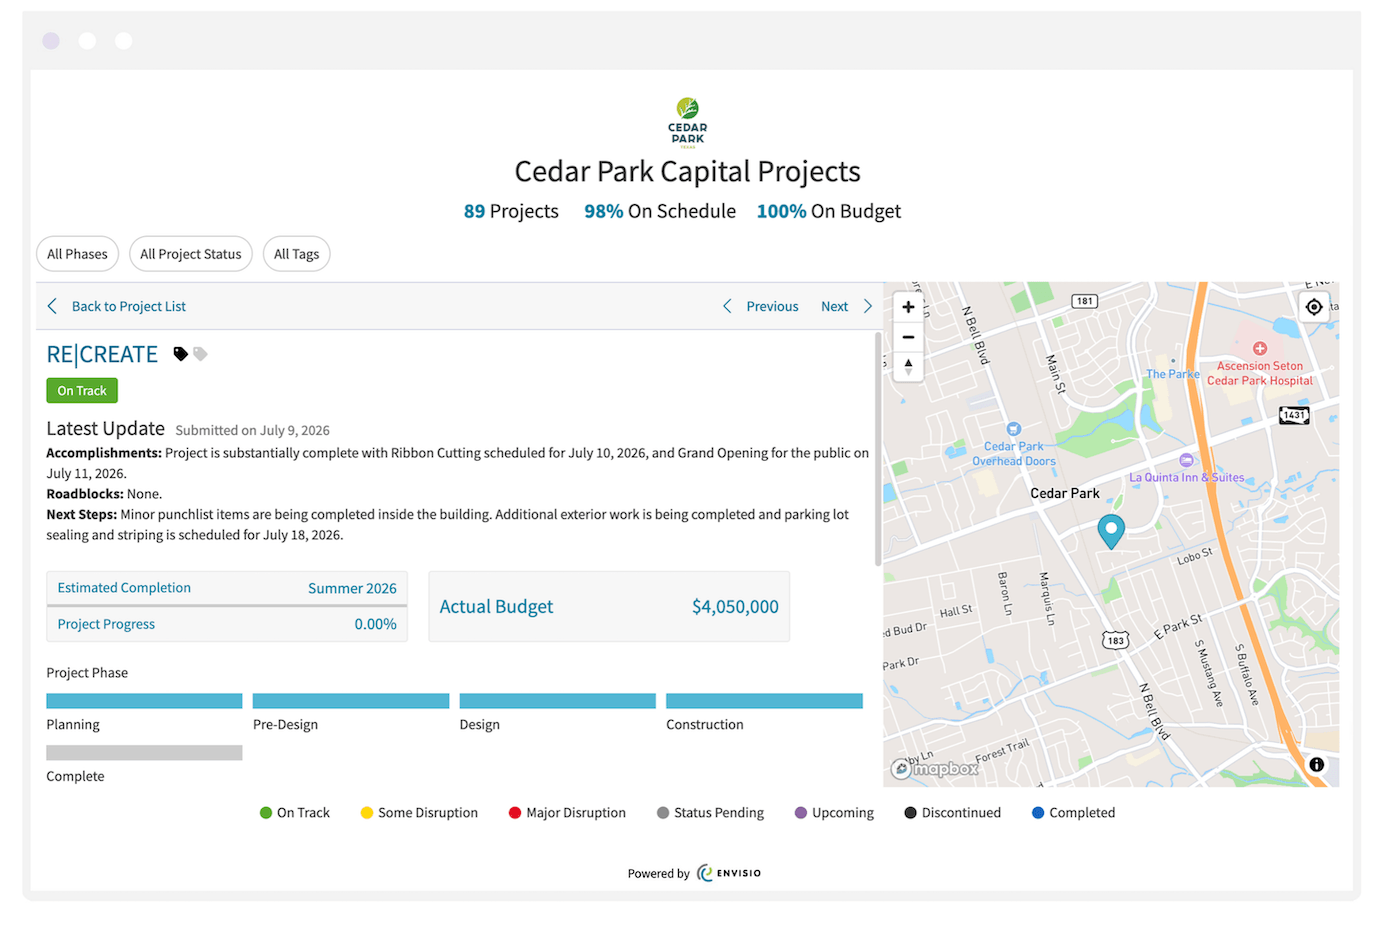
Task: Click the $4,050,000 actual budget value
Action: click(735, 607)
